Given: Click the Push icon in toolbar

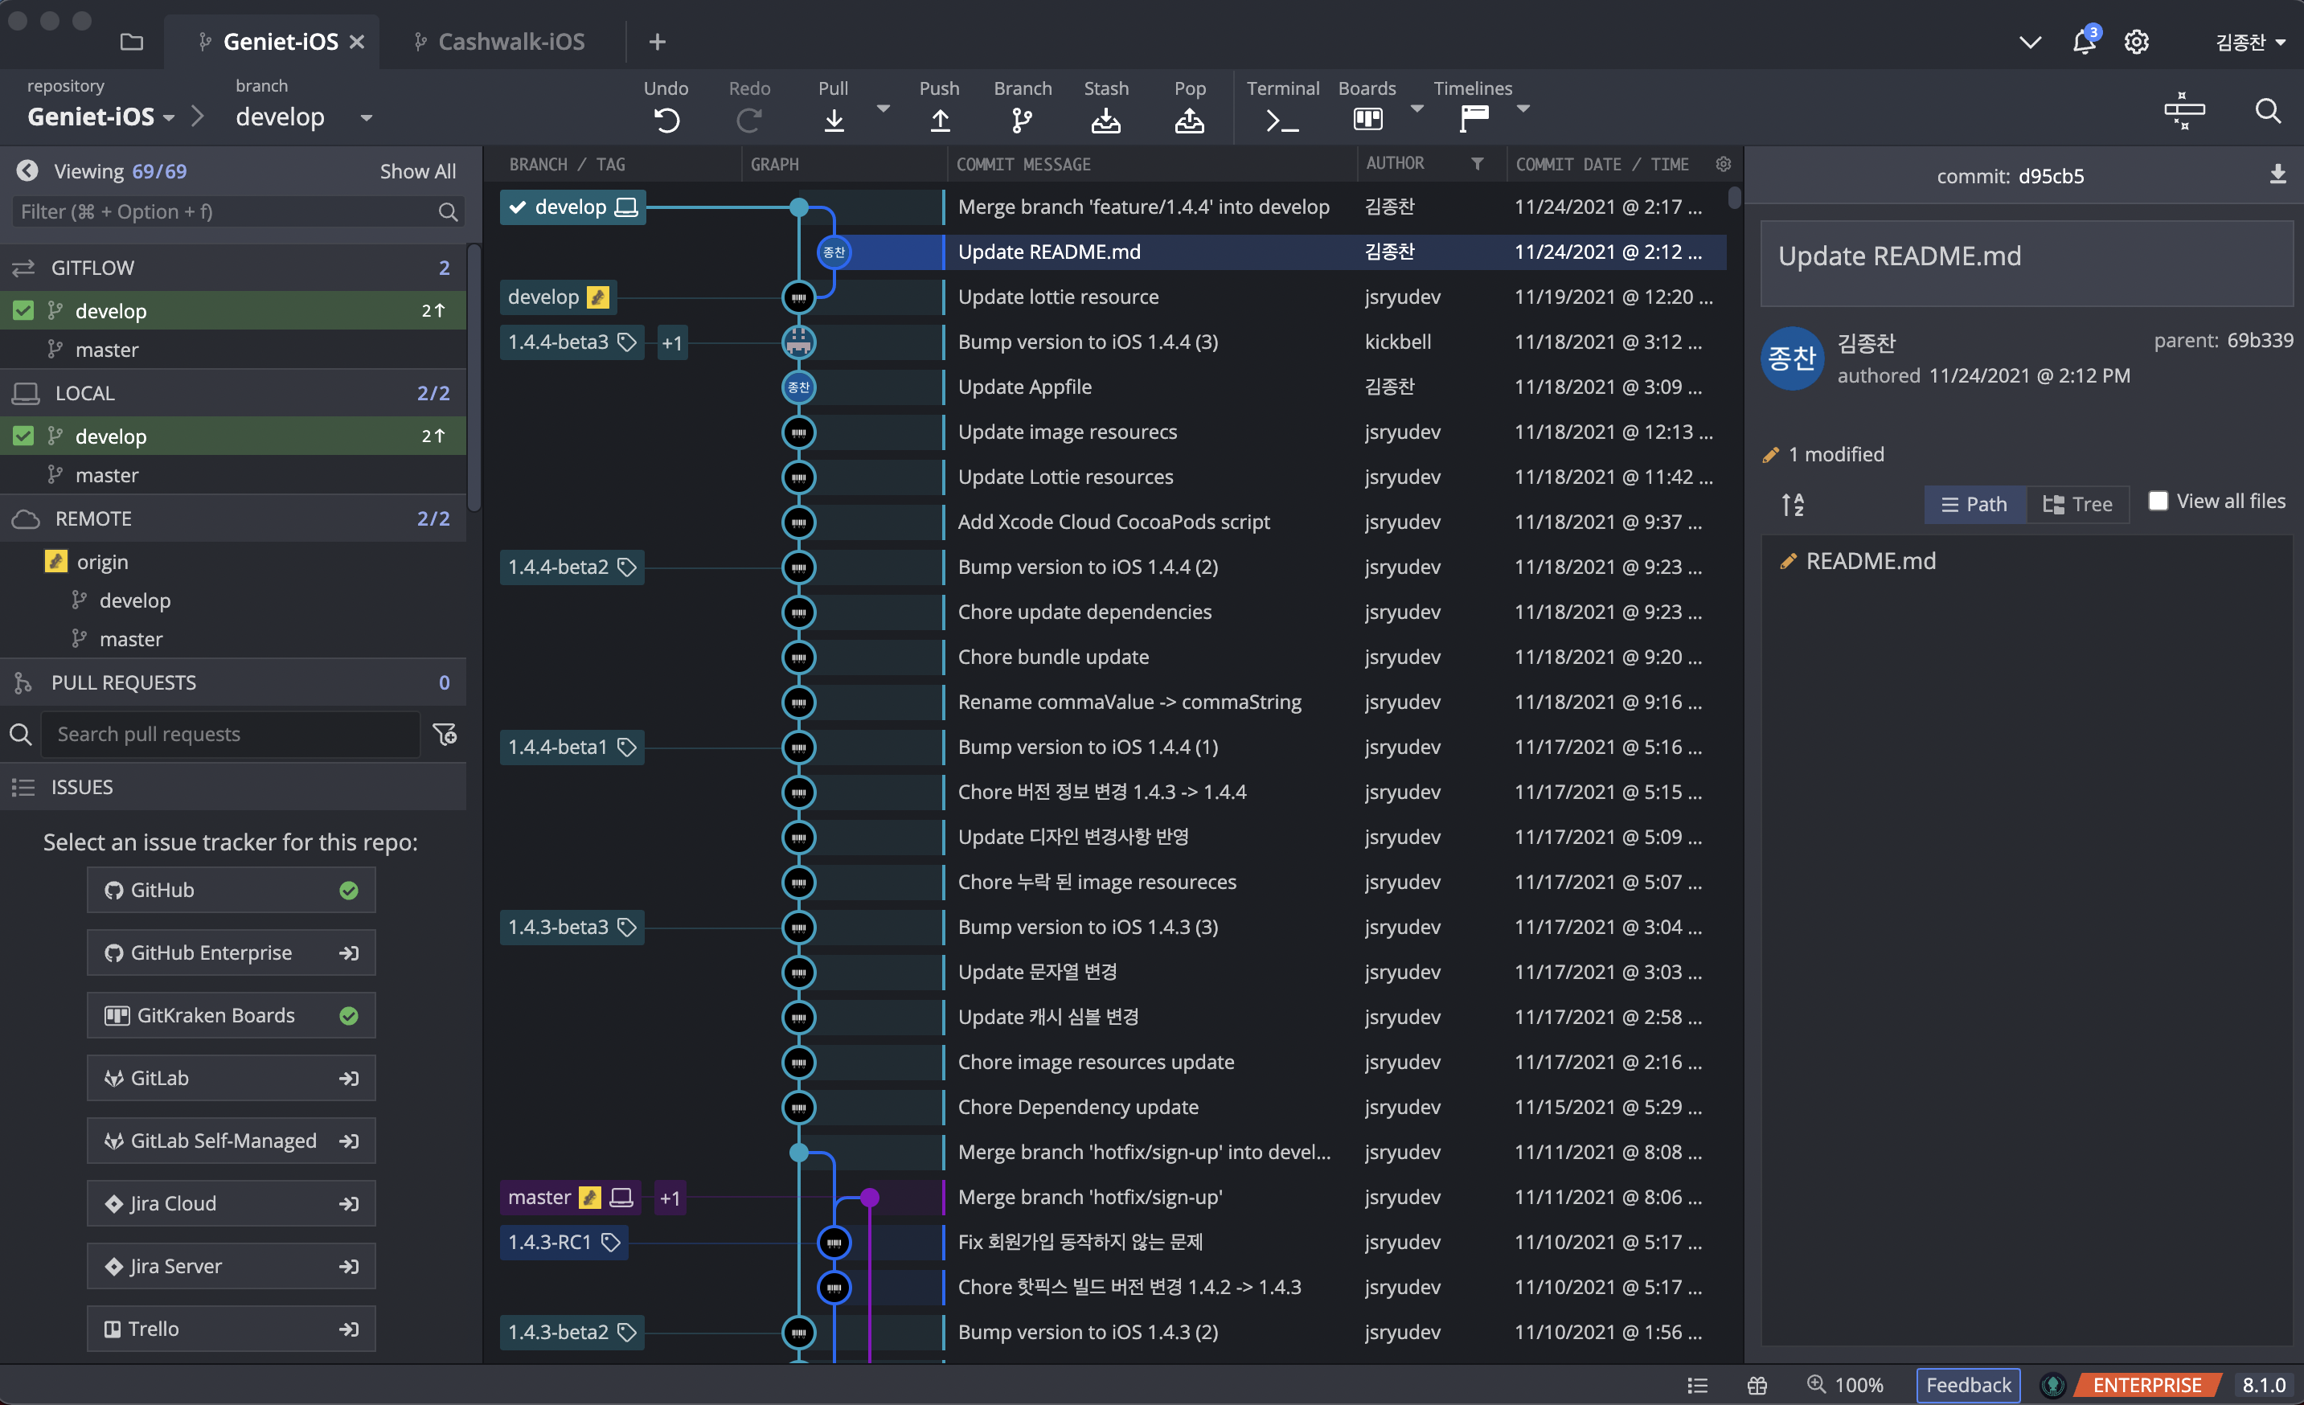Looking at the screenshot, I should pyautogui.click(x=939, y=119).
